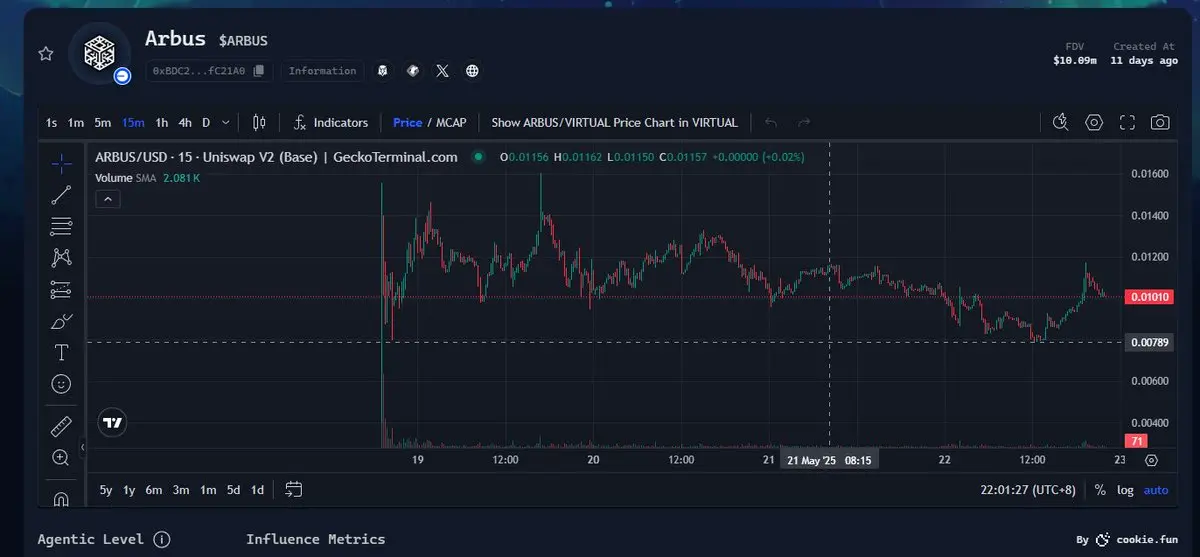The height and width of the screenshot is (557, 1200).
Task: Set the range to 5d
Action: pos(233,490)
